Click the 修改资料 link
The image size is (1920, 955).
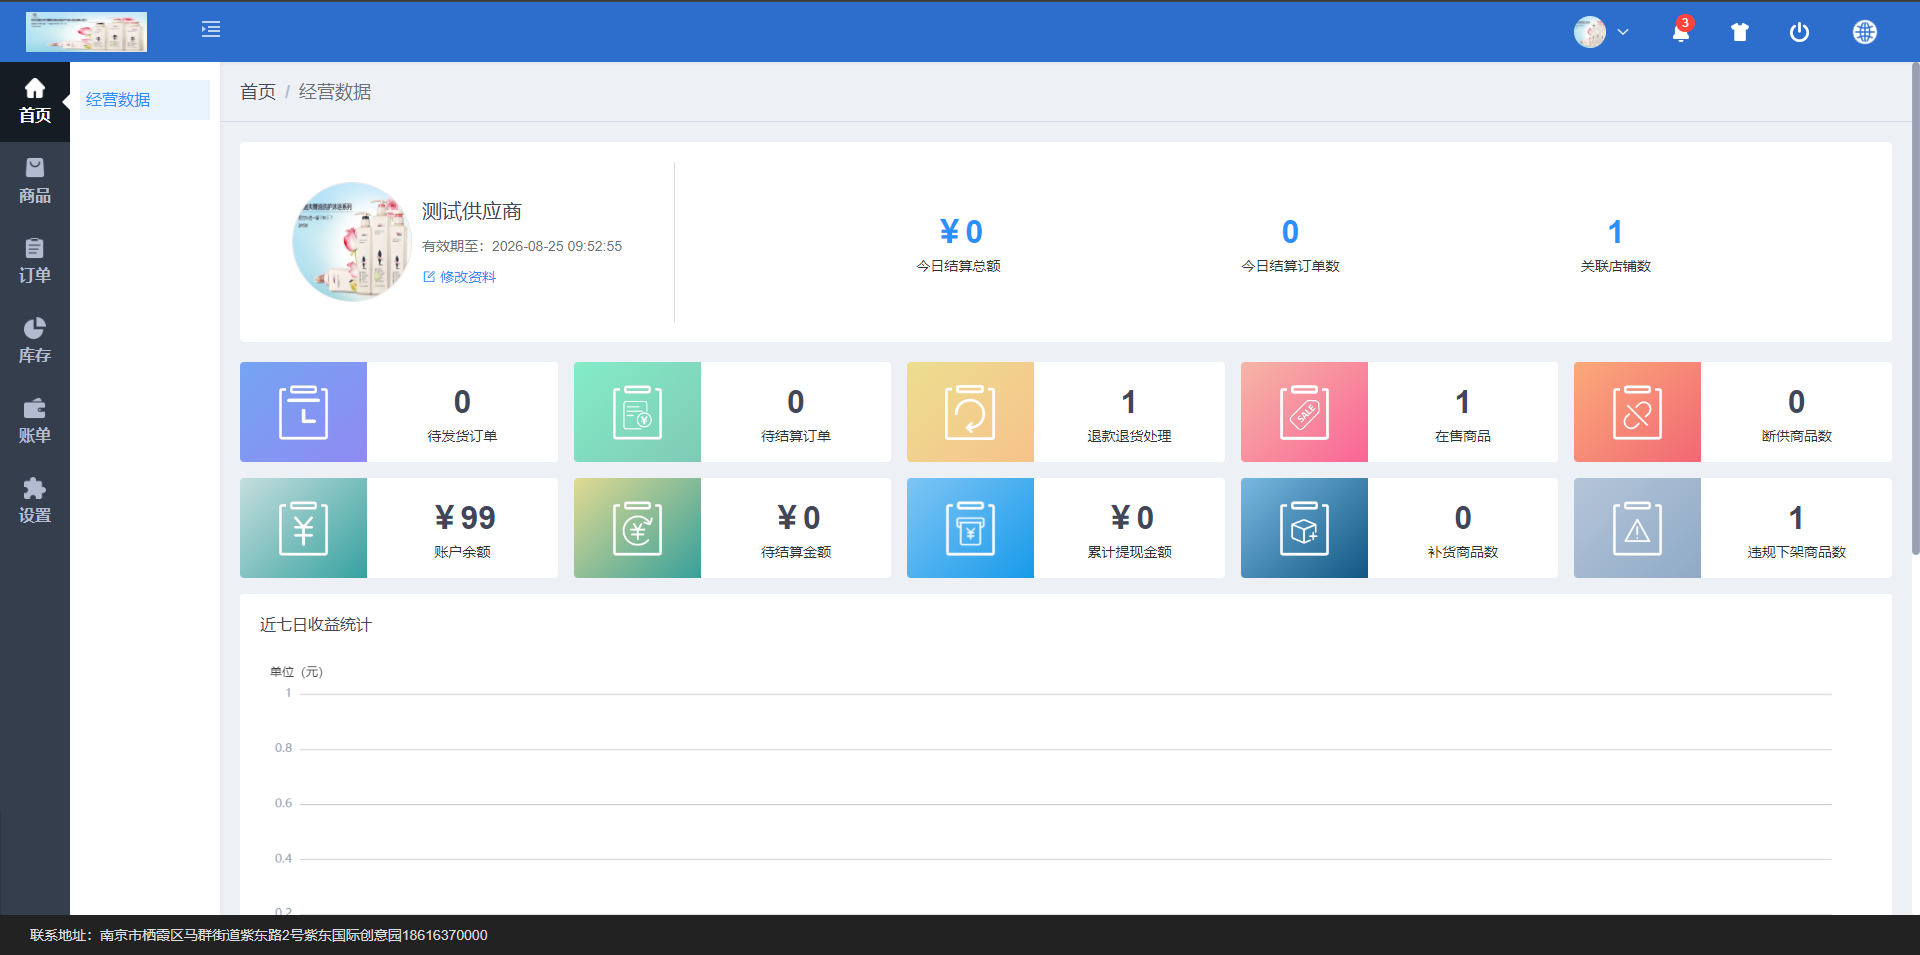(x=467, y=277)
